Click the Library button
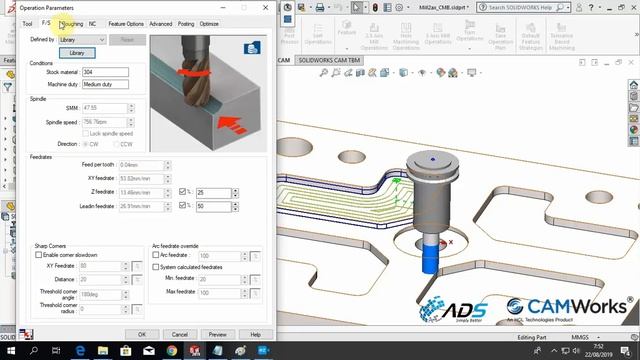This screenshot has height=360, width=640. 77,53
